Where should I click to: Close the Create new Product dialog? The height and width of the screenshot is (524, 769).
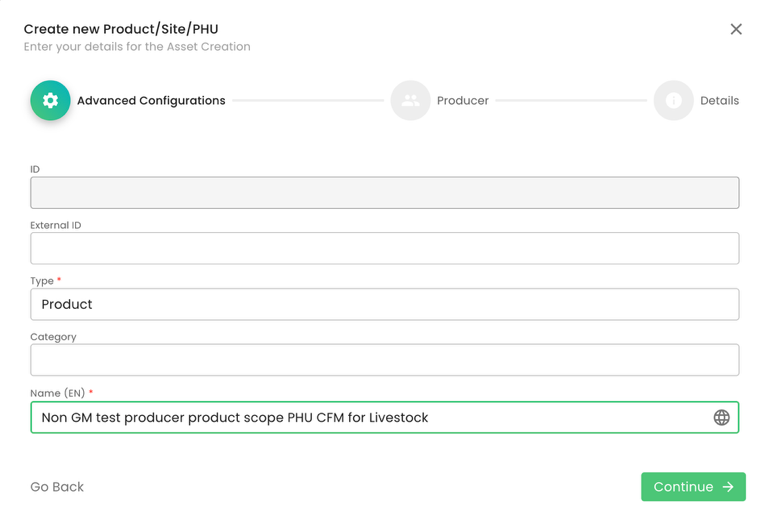(736, 29)
